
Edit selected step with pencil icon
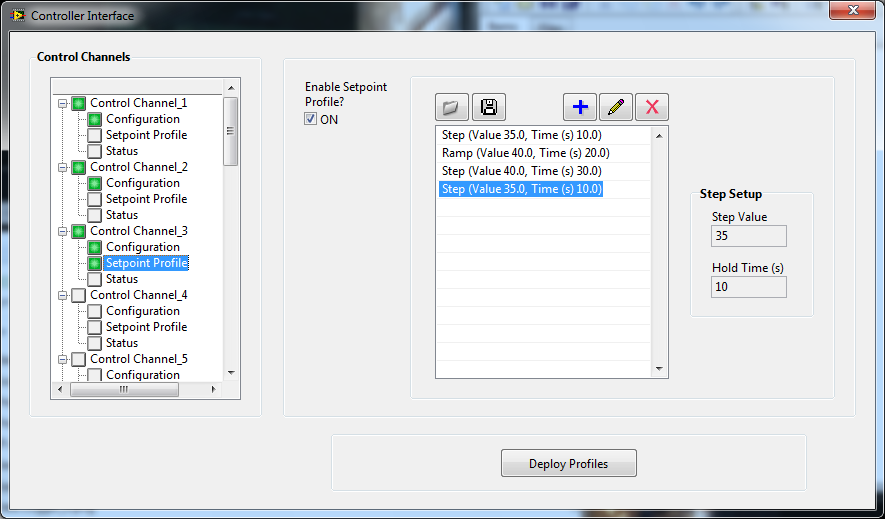(x=616, y=107)
